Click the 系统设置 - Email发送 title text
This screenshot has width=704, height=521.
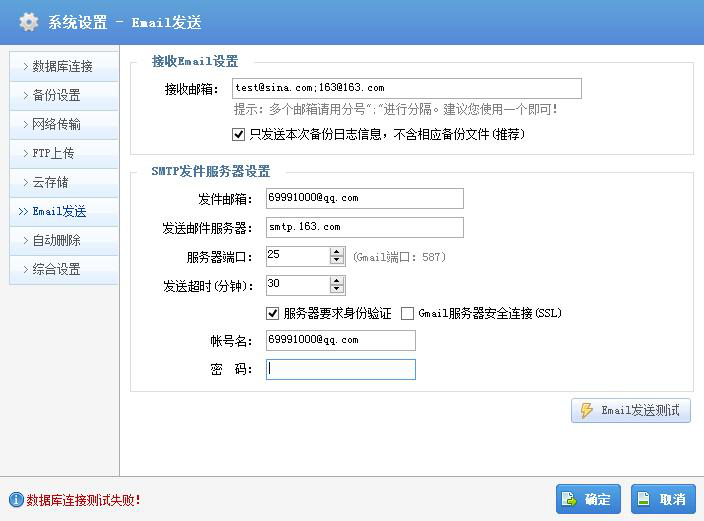pyautogui.click(x=125, y=22)
